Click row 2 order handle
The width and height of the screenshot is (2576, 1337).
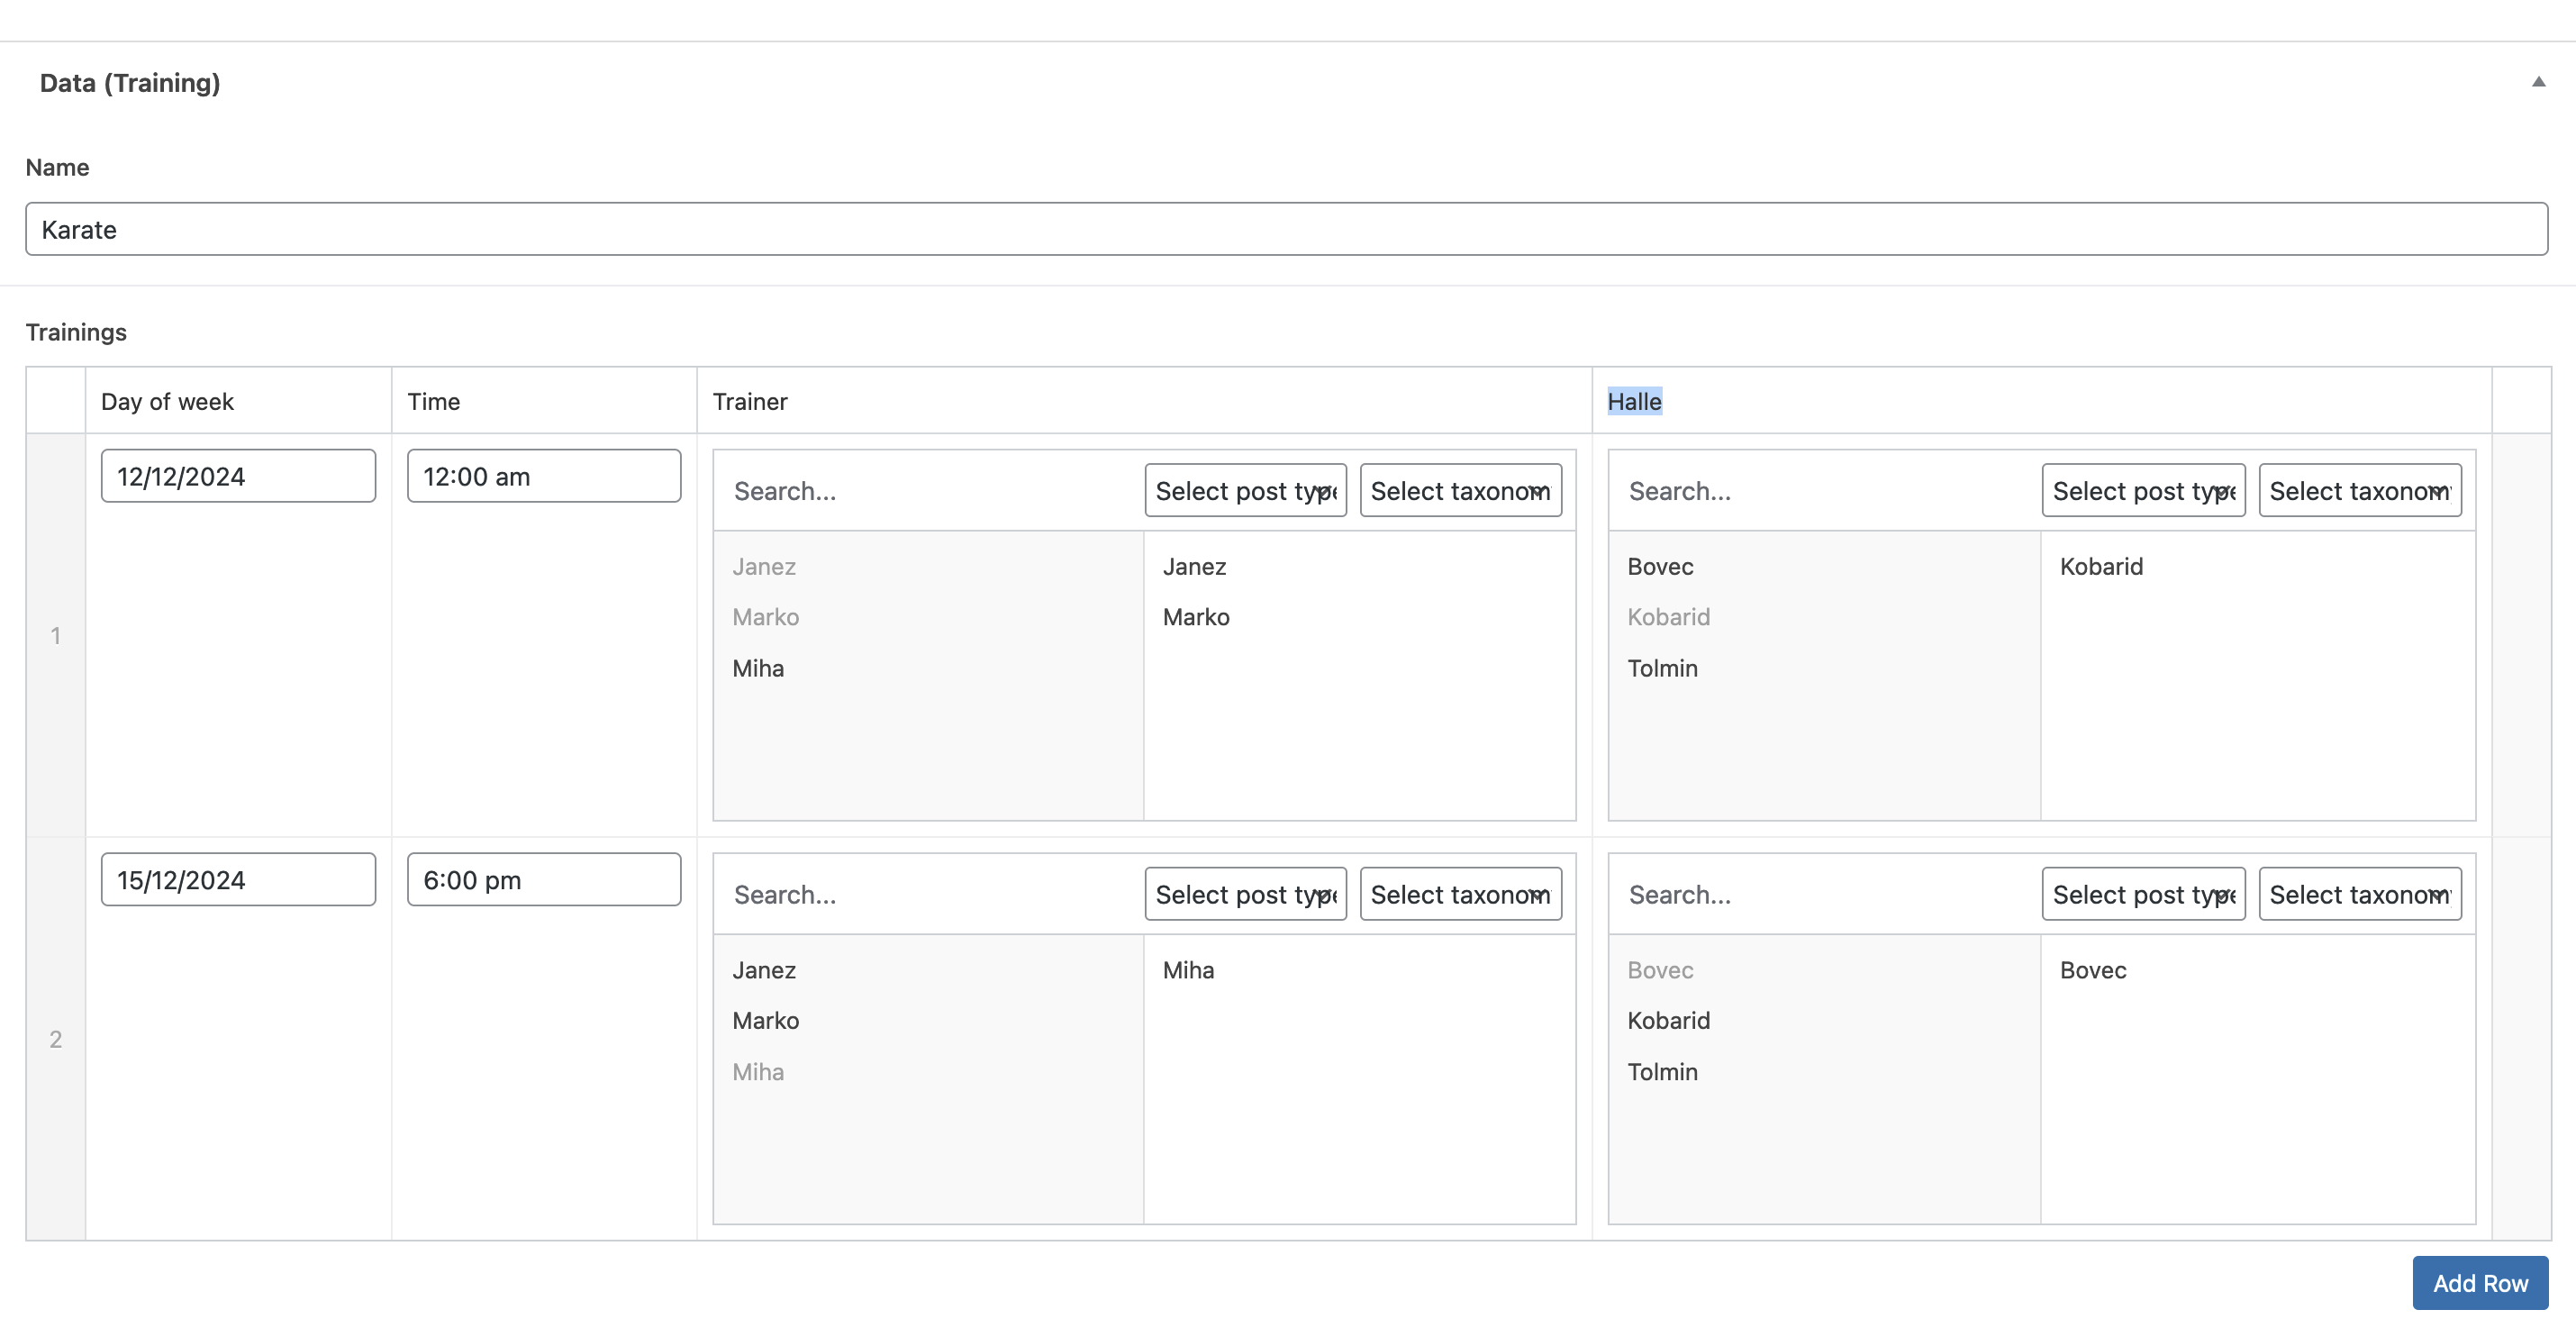point(56,1039)
